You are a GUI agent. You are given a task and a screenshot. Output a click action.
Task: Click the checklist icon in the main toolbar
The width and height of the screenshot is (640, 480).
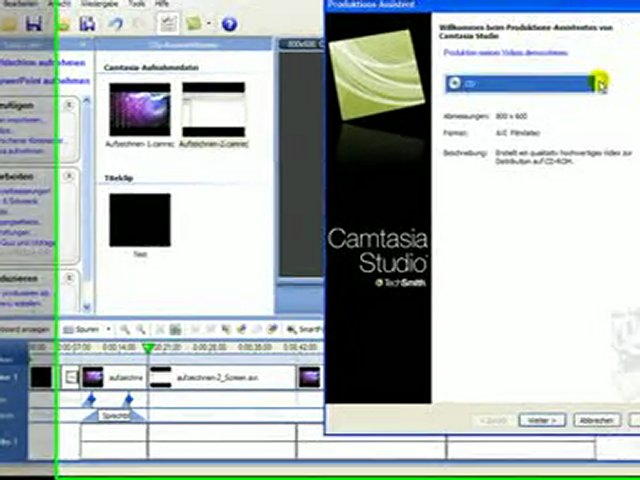[x=167, y=23]
